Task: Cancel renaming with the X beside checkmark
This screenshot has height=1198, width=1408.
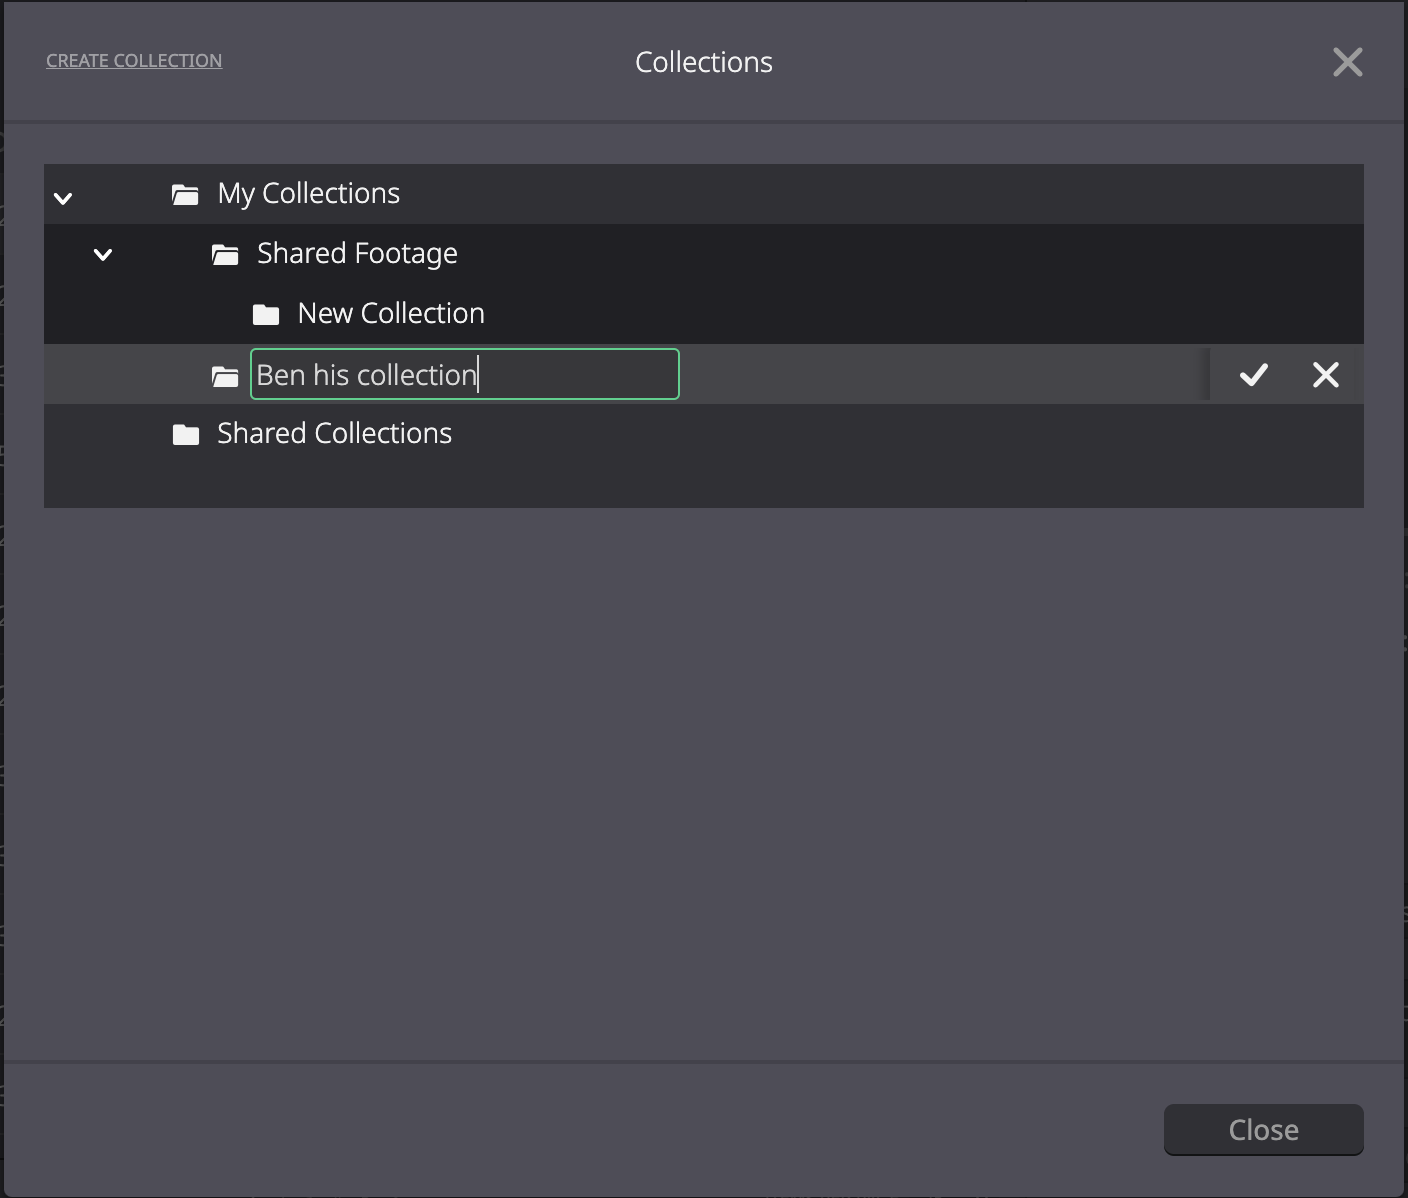Action: click(x=1325, y=375)
